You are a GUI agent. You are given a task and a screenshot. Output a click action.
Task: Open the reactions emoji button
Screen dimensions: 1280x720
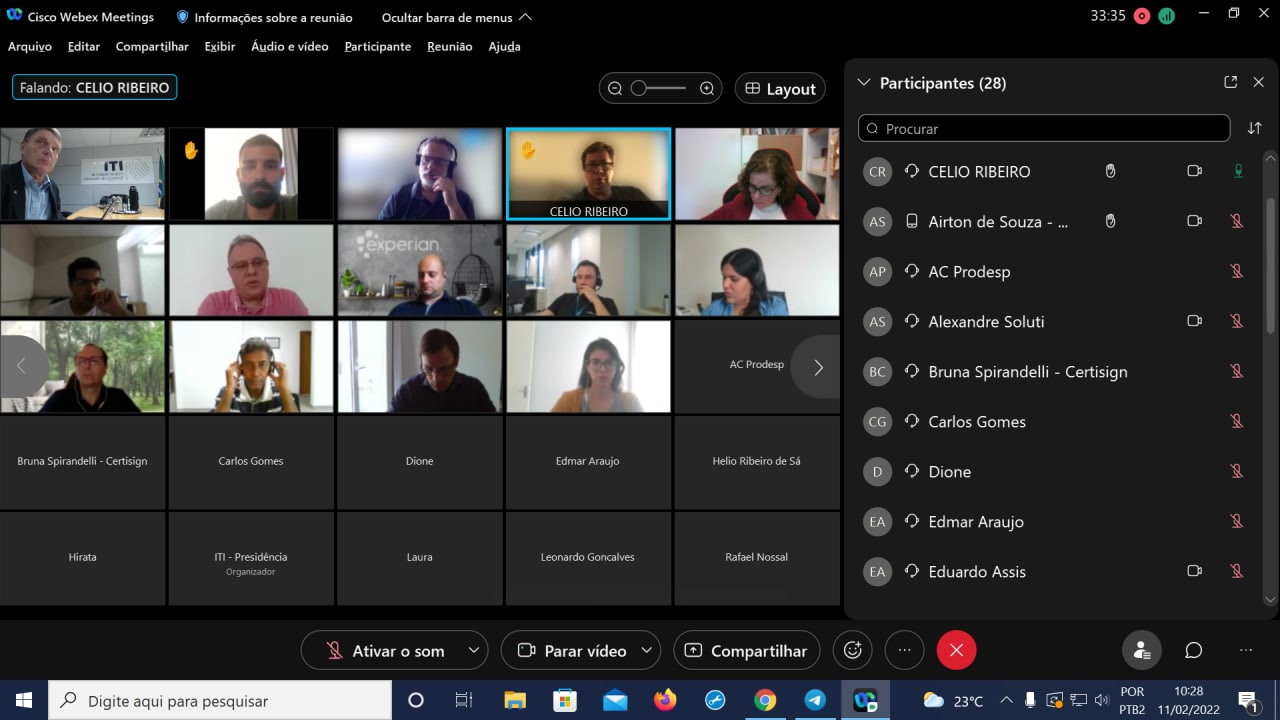pos(853,650)
